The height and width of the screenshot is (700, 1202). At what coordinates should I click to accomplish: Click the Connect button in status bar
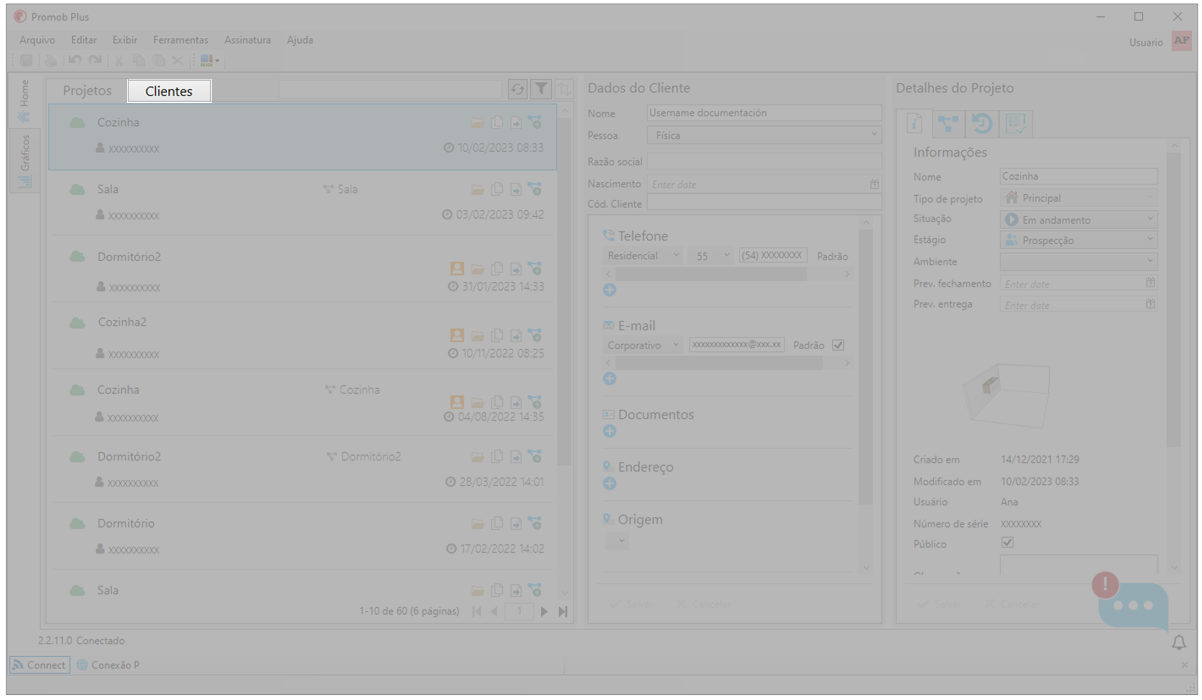point(40,665)
